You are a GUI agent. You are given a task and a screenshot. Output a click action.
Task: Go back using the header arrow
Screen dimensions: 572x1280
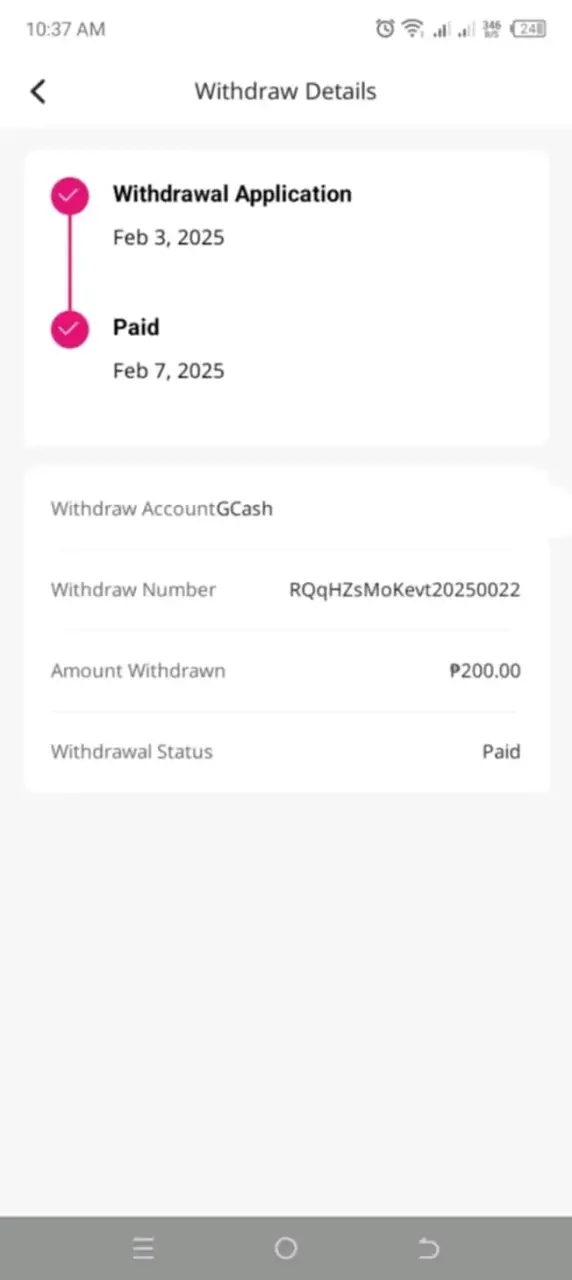tap(38, 91)
